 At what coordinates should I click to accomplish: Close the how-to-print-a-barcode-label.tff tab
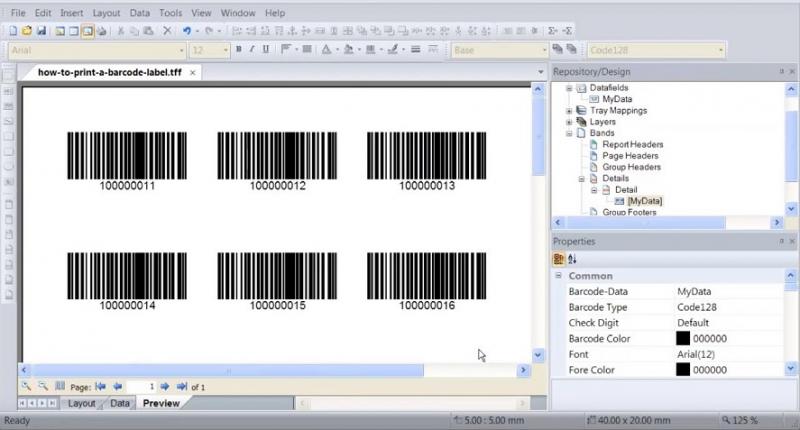pos(192,73)
